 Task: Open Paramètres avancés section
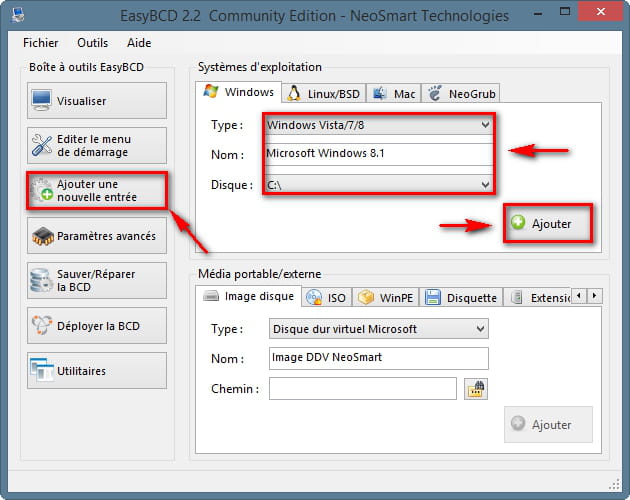pyautogui.click(x=97, y=236)
